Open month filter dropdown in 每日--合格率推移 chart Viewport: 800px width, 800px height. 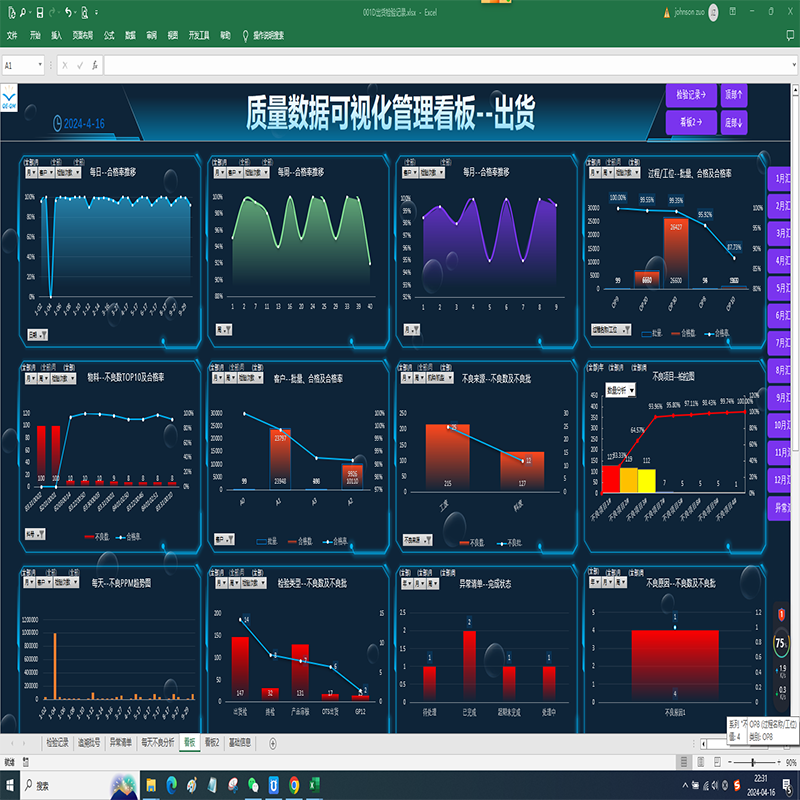(x=31, y=172)
